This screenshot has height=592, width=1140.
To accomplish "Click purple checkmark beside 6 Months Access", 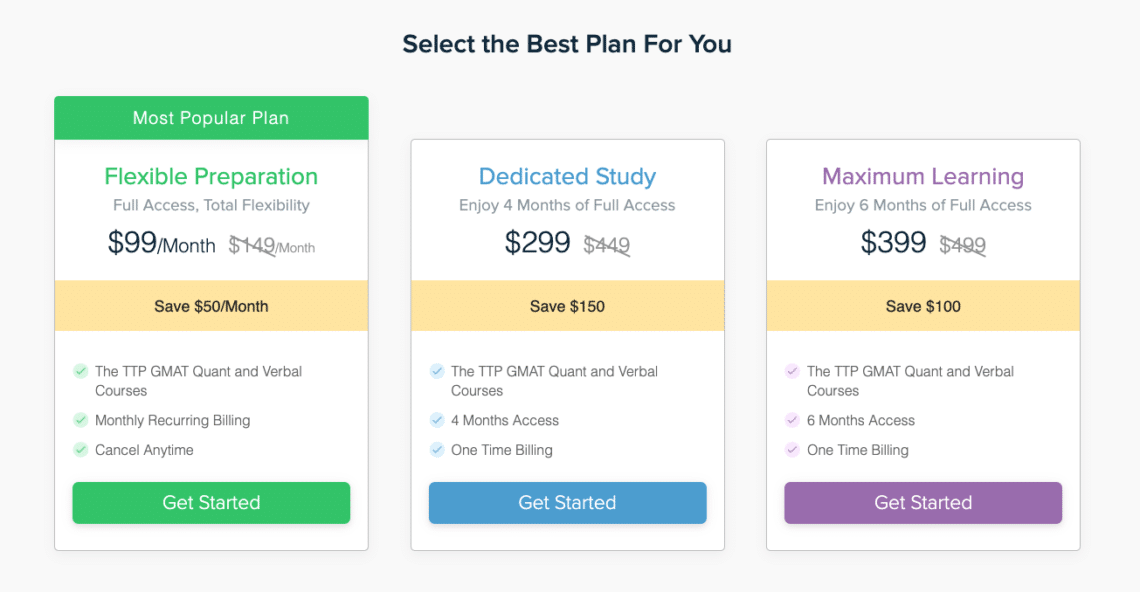I will point(793,420).
